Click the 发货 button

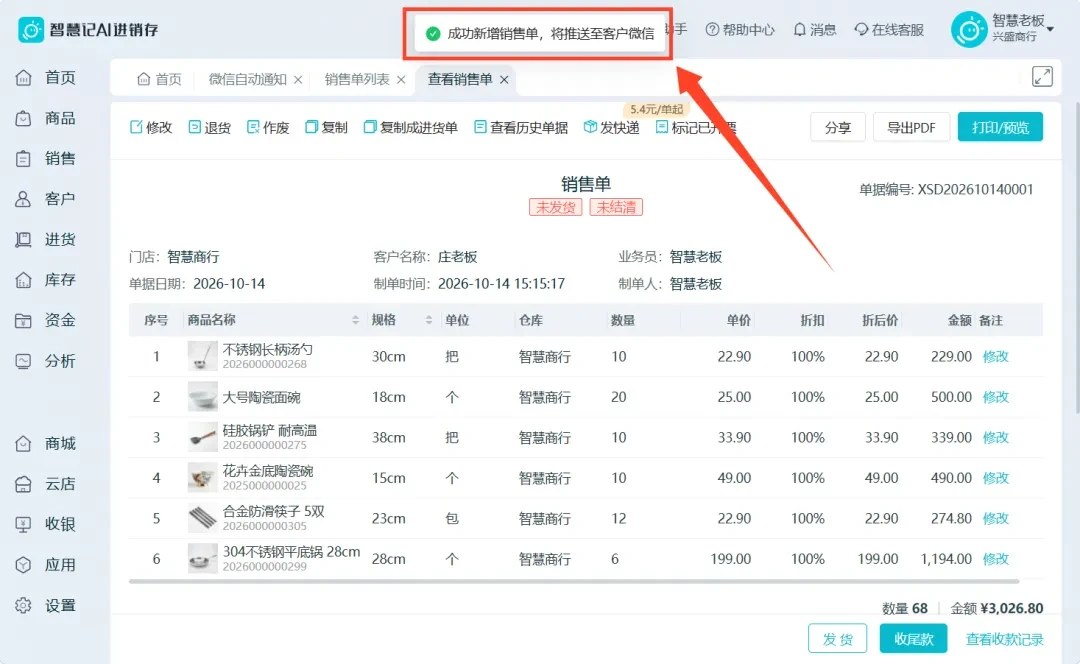838,639
